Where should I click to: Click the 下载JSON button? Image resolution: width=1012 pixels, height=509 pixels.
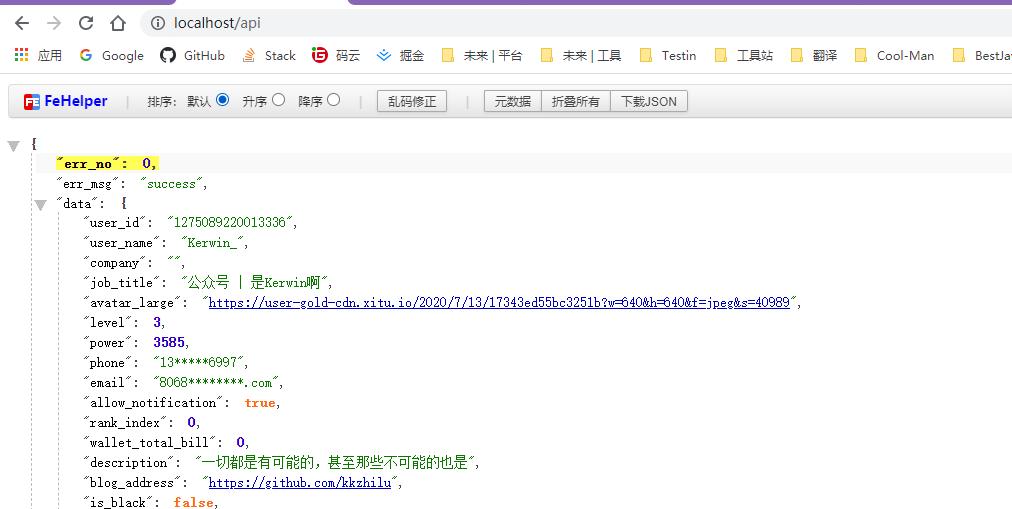pos(649,101)
